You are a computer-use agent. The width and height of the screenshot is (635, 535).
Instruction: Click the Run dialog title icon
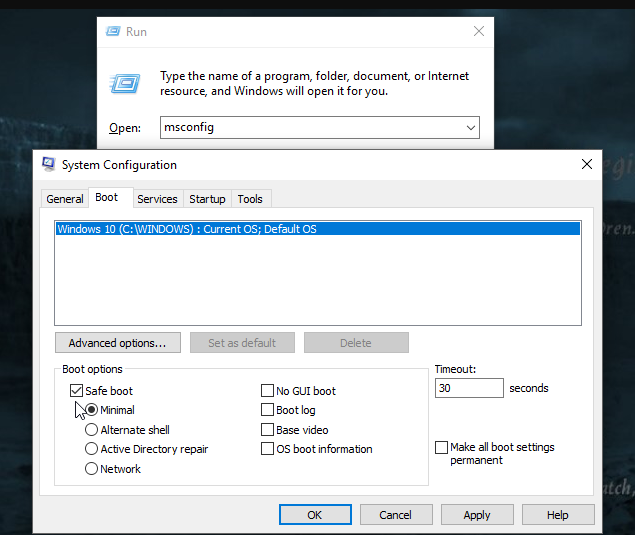(113, 31)
